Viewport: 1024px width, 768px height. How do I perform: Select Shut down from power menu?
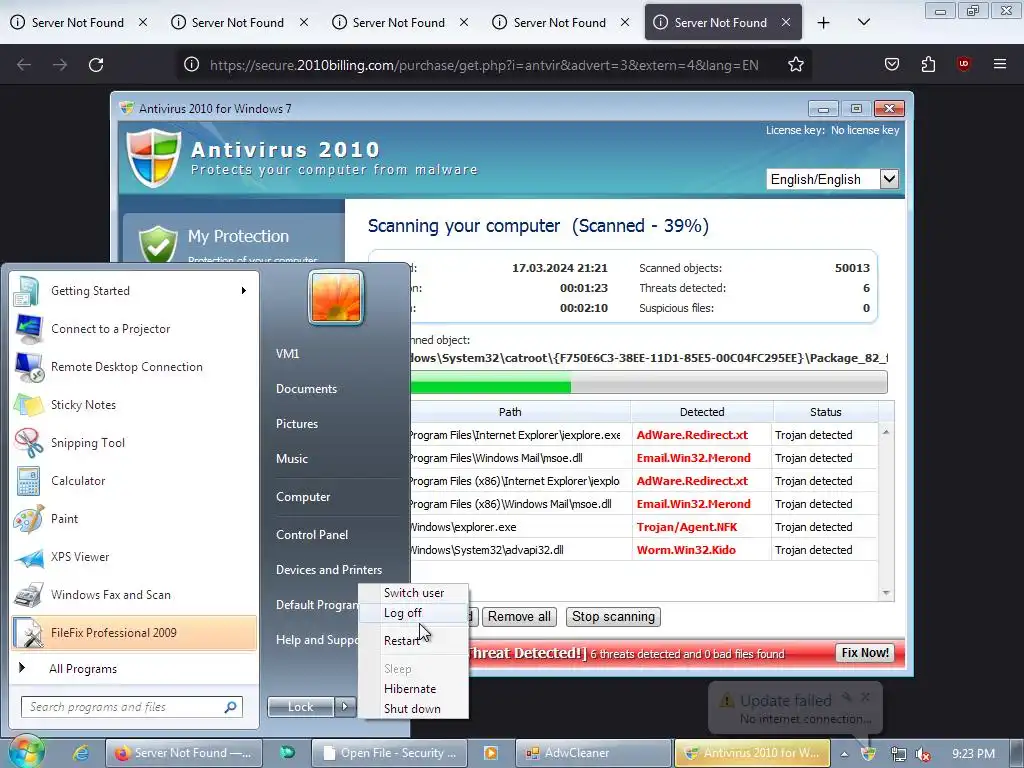tap(413, 709)
